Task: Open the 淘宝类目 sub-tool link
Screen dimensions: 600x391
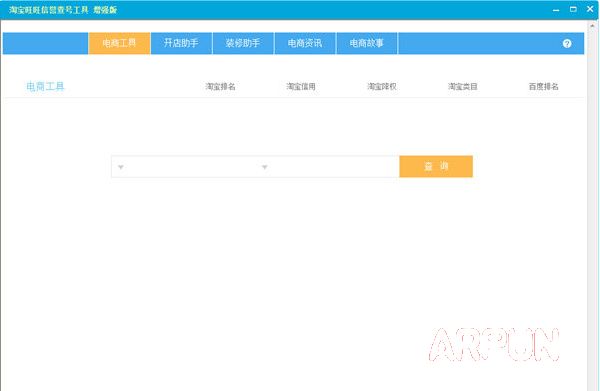Action: [x=463, y=87]
